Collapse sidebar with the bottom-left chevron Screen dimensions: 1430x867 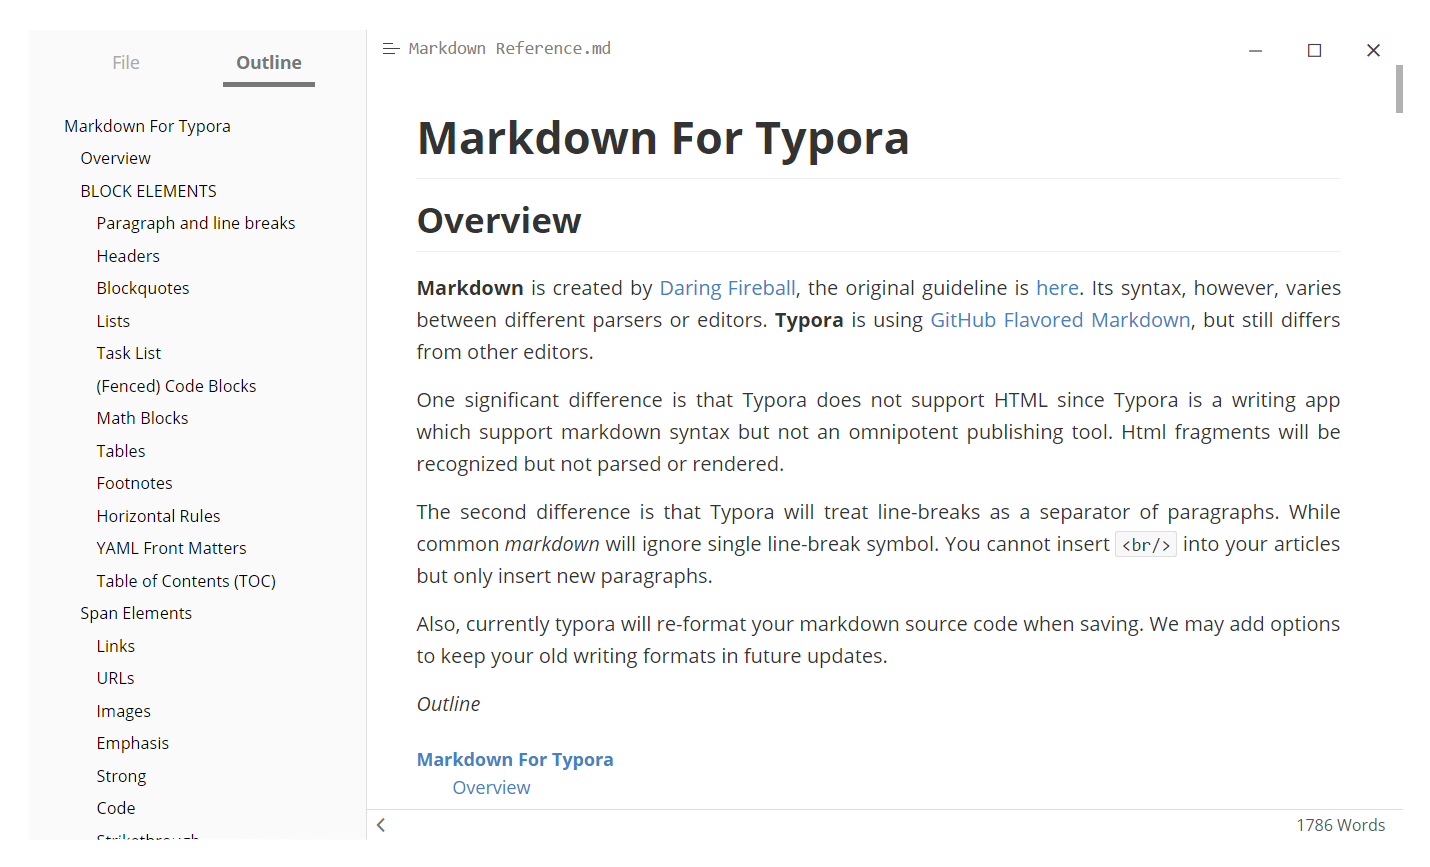tap(381, 825)
